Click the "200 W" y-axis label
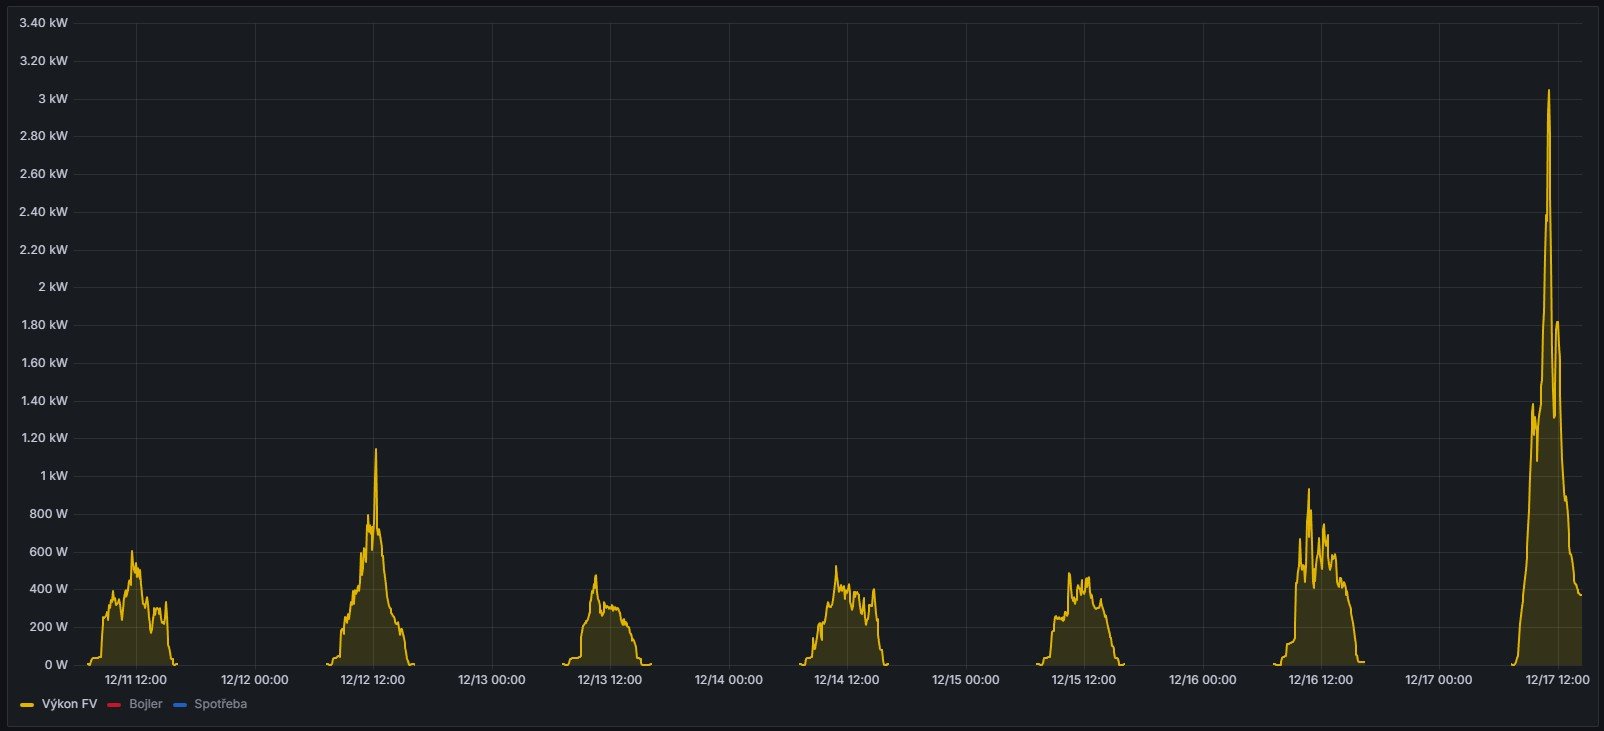The image size is (1604, 731). click(x=49, y=627)
